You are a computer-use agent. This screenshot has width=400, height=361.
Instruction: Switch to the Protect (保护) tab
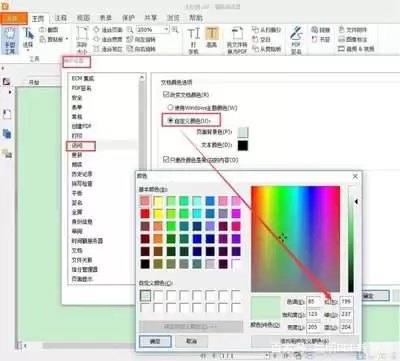click(128, 18)
